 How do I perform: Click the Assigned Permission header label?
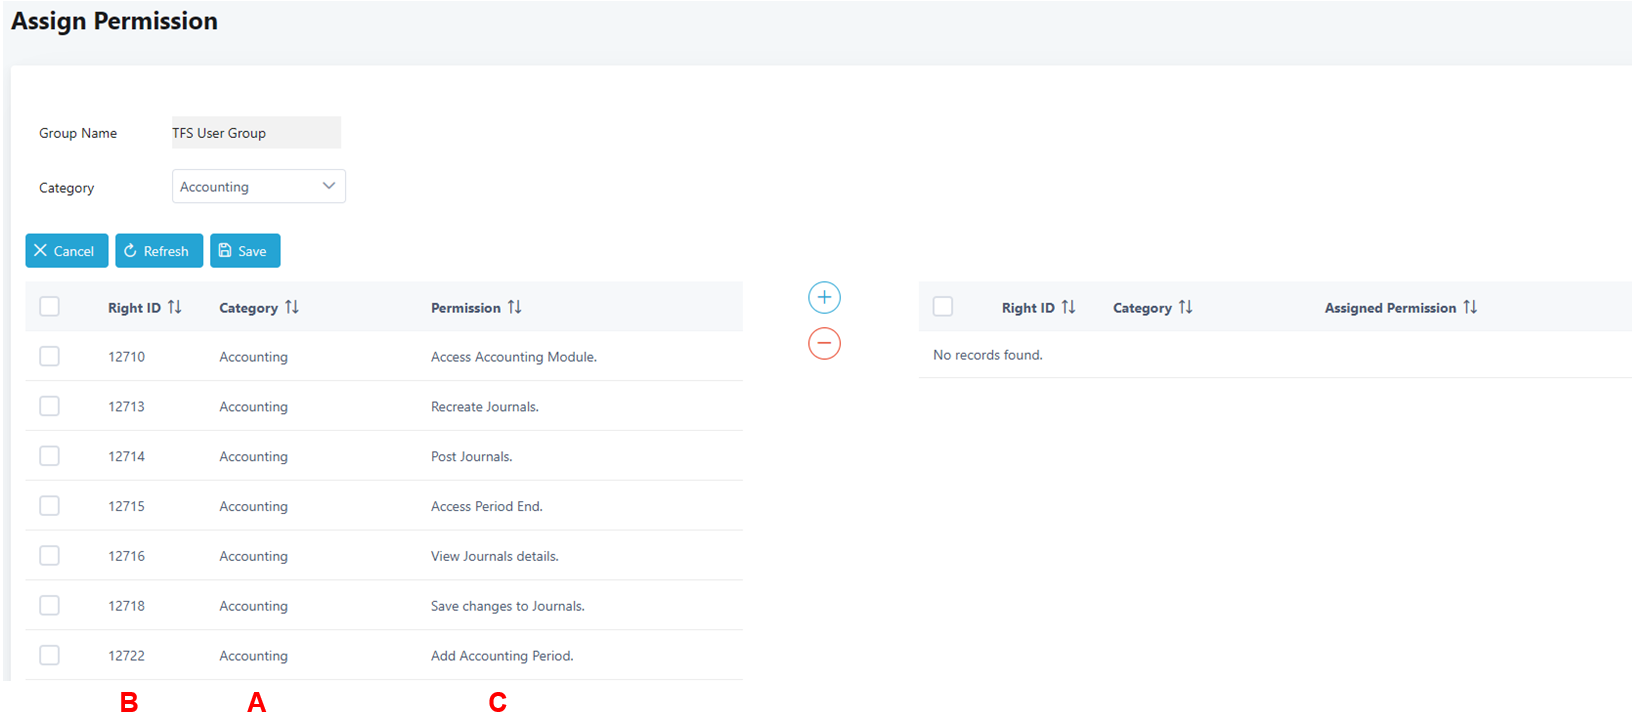[1390, 308]
